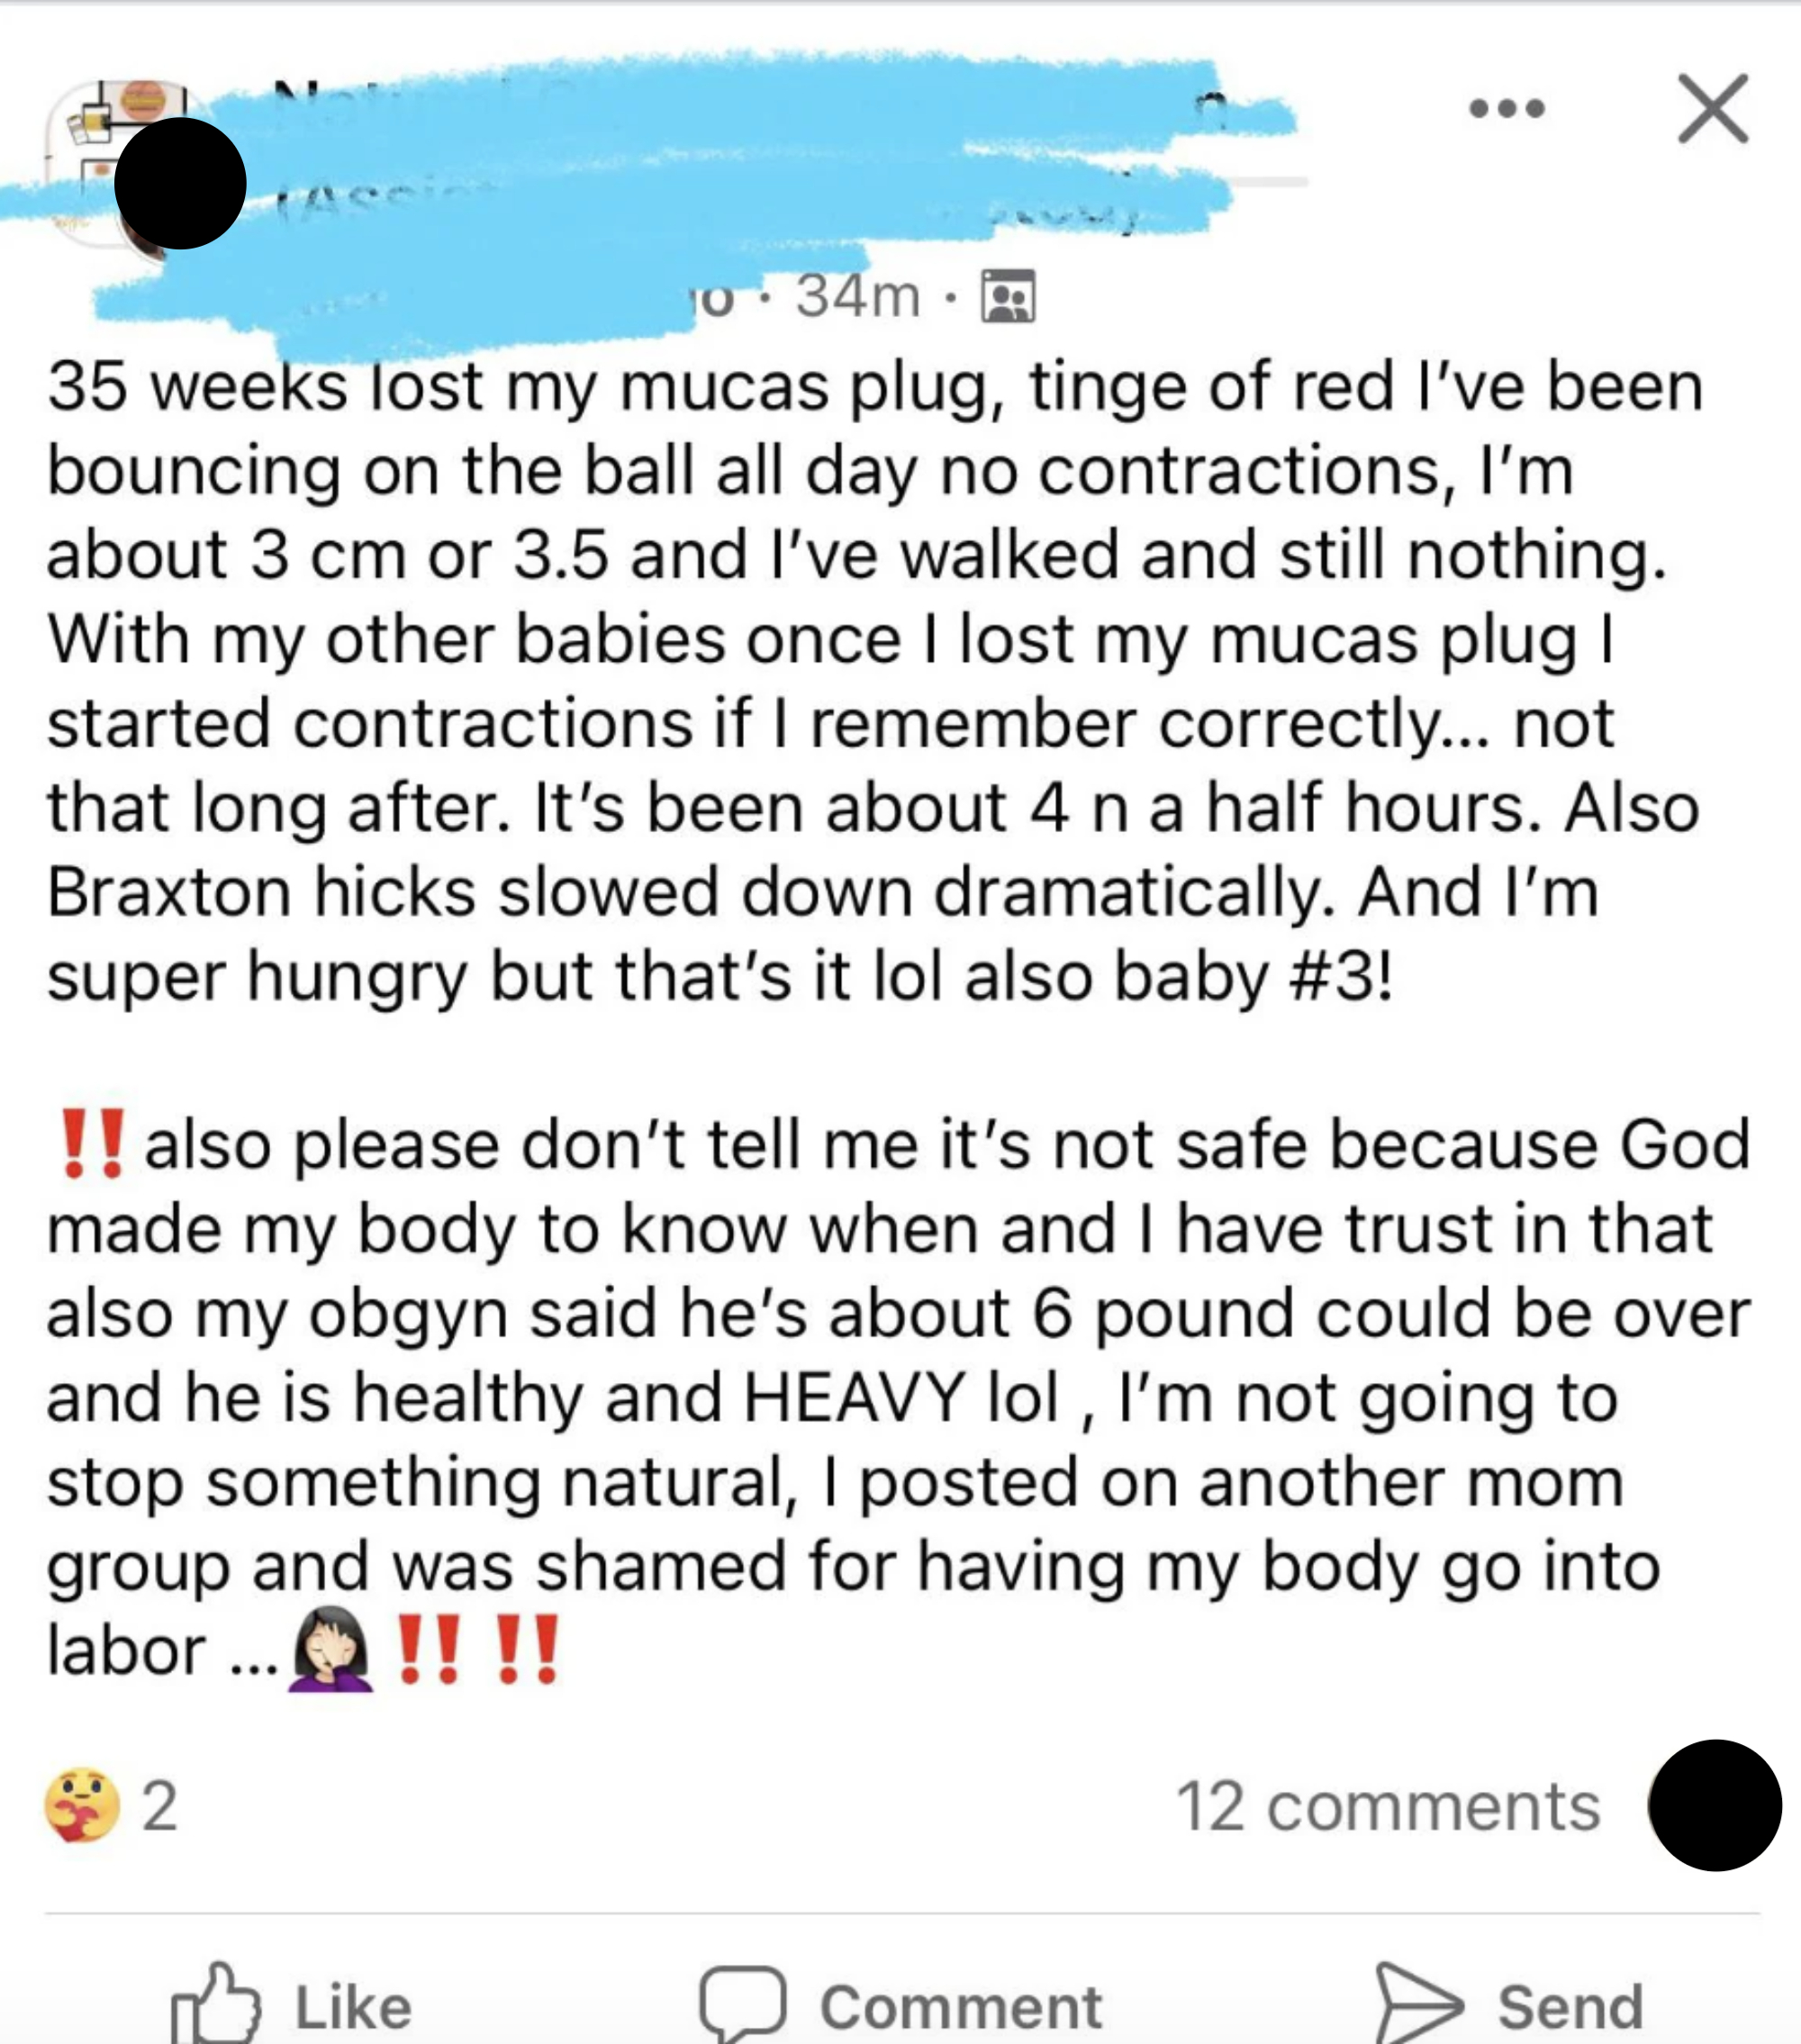Click the facepalm emoji in the post

(331, 1649)
